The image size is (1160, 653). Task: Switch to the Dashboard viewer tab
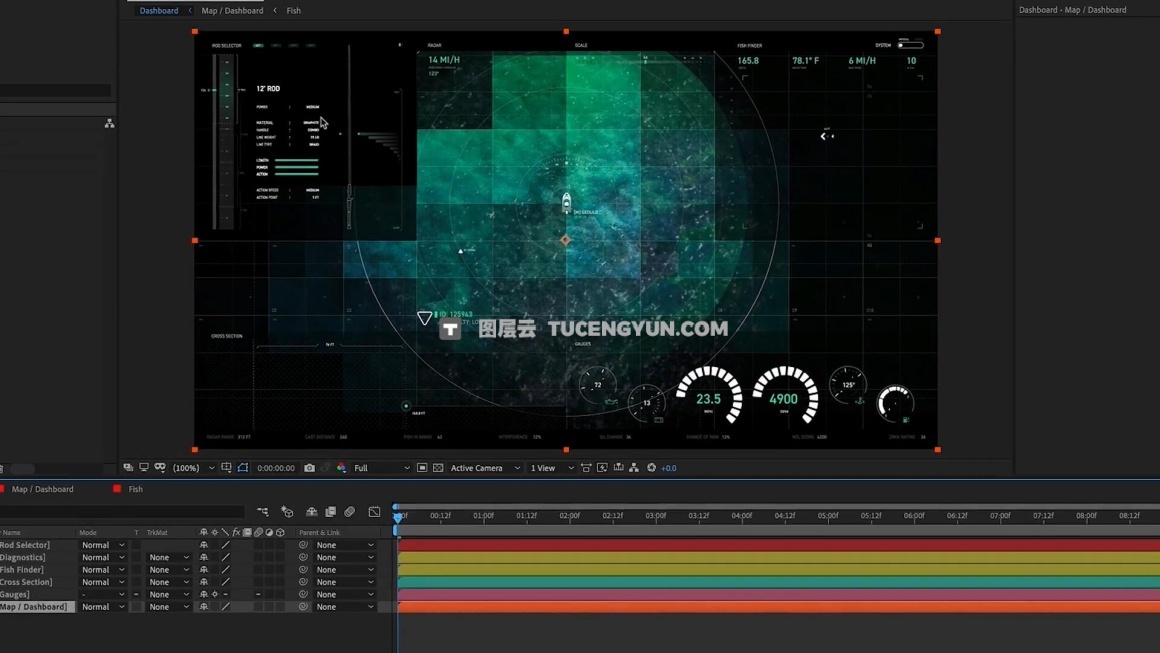159,10
